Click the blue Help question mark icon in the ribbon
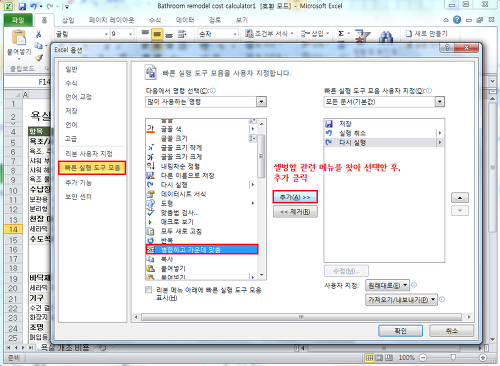 (x=457, y=20)
